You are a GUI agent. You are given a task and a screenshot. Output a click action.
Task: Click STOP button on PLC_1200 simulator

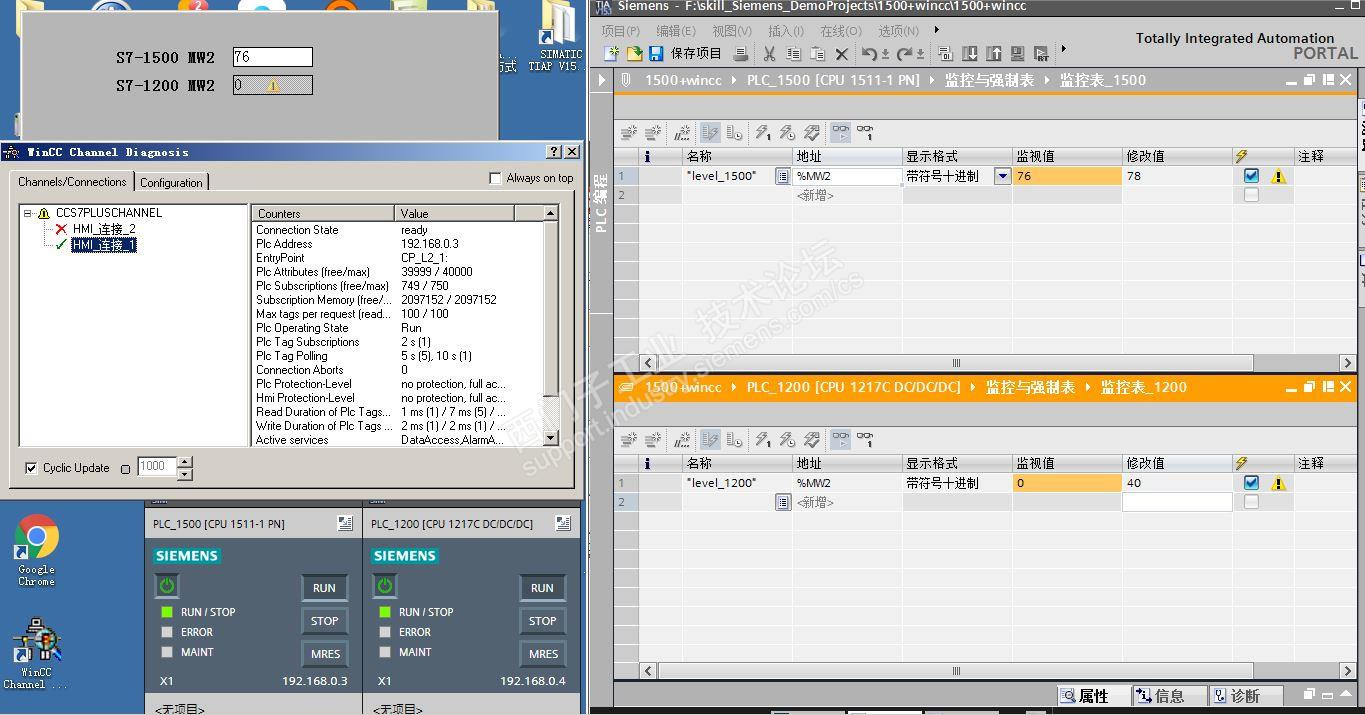[542, 621]
